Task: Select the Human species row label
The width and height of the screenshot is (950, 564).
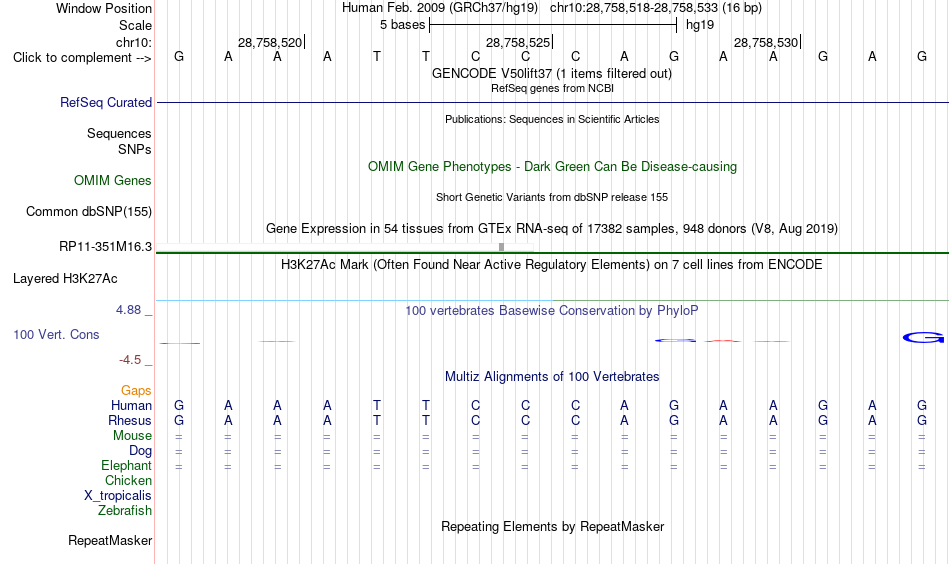Action: 131,405
